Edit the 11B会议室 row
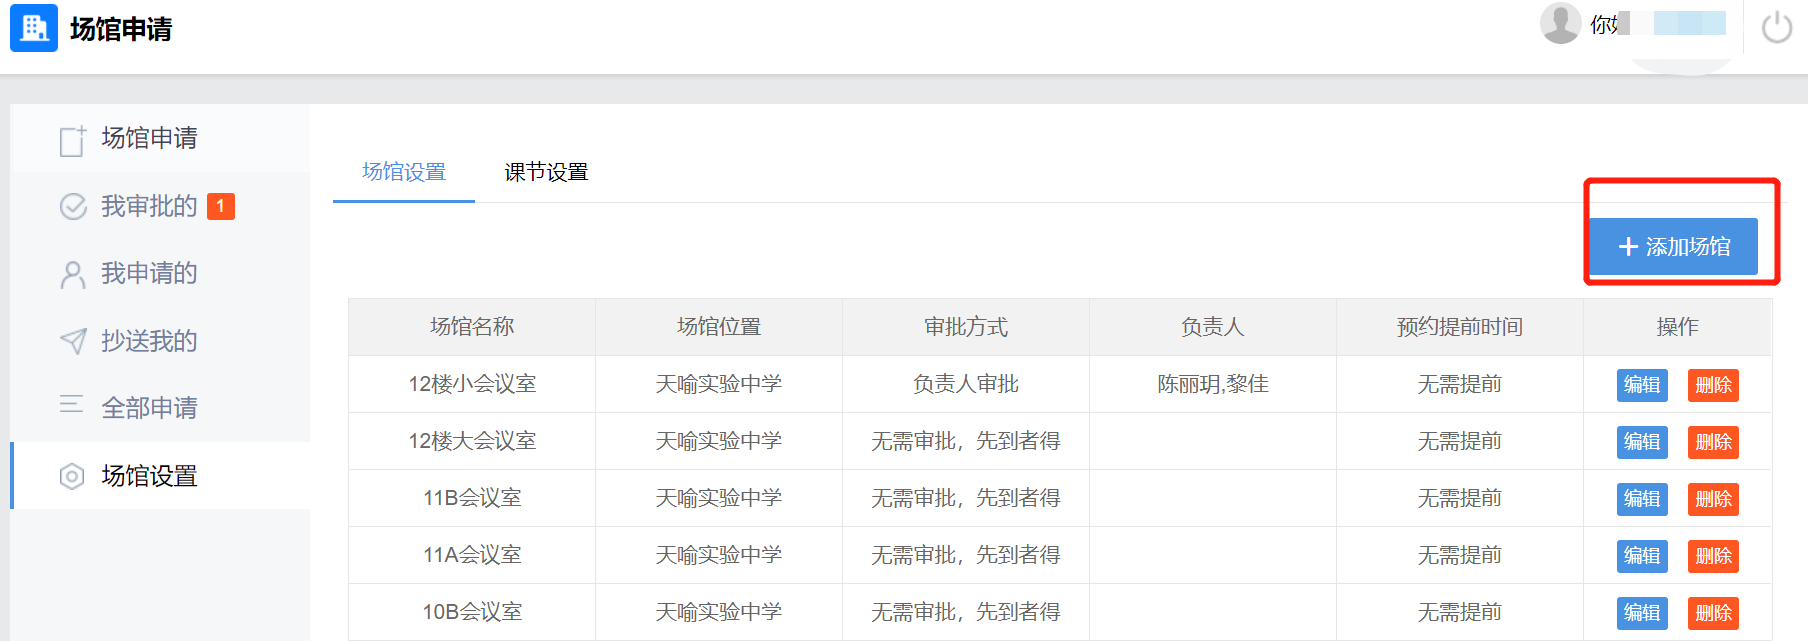Image resolution: width=1808 pixels, height=641 pixels. click(x=1641, y=499)
